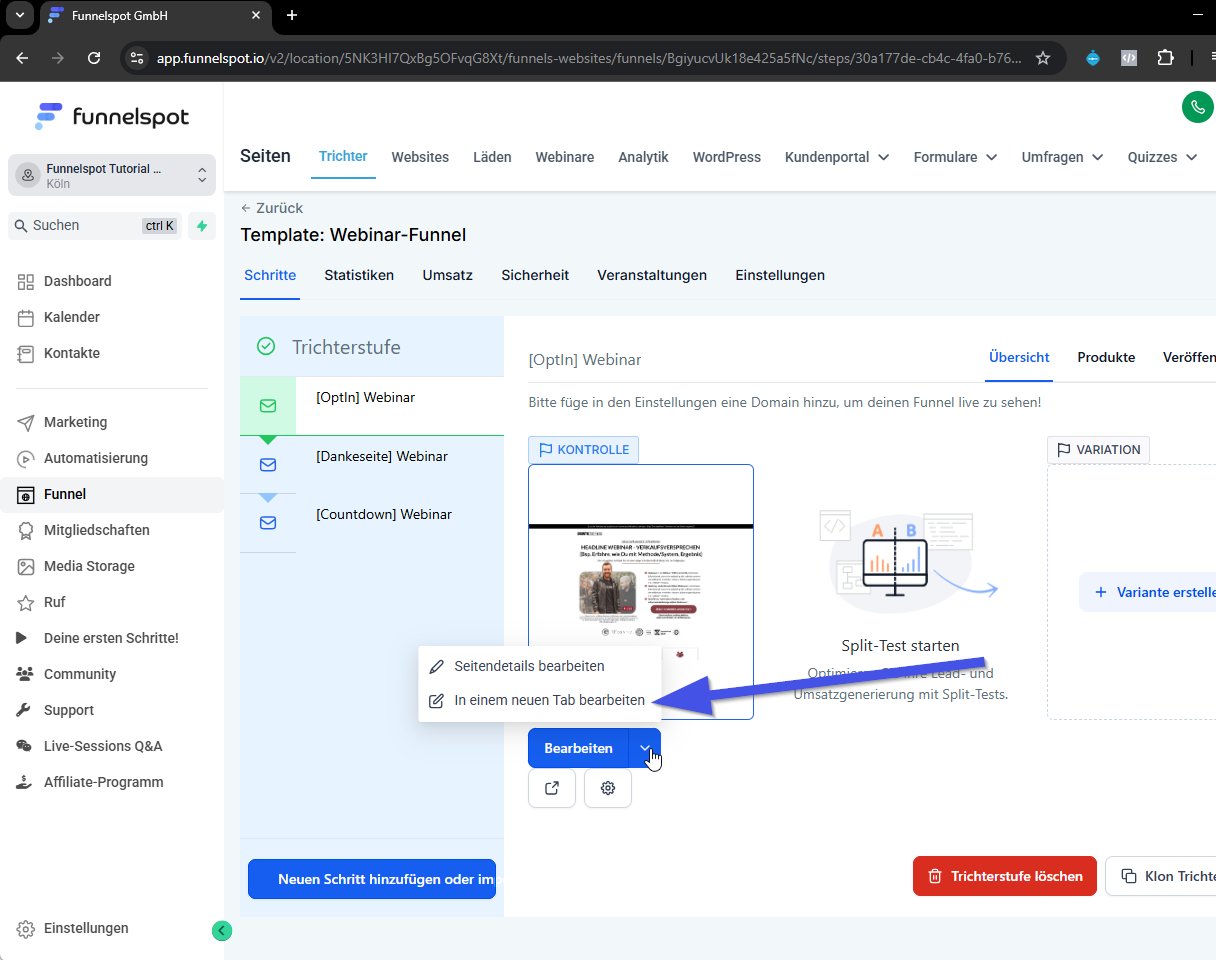The height and width of the screenshot is (960, 1216).
Task: Open the Webinare tab
Action: pos(565,157)
